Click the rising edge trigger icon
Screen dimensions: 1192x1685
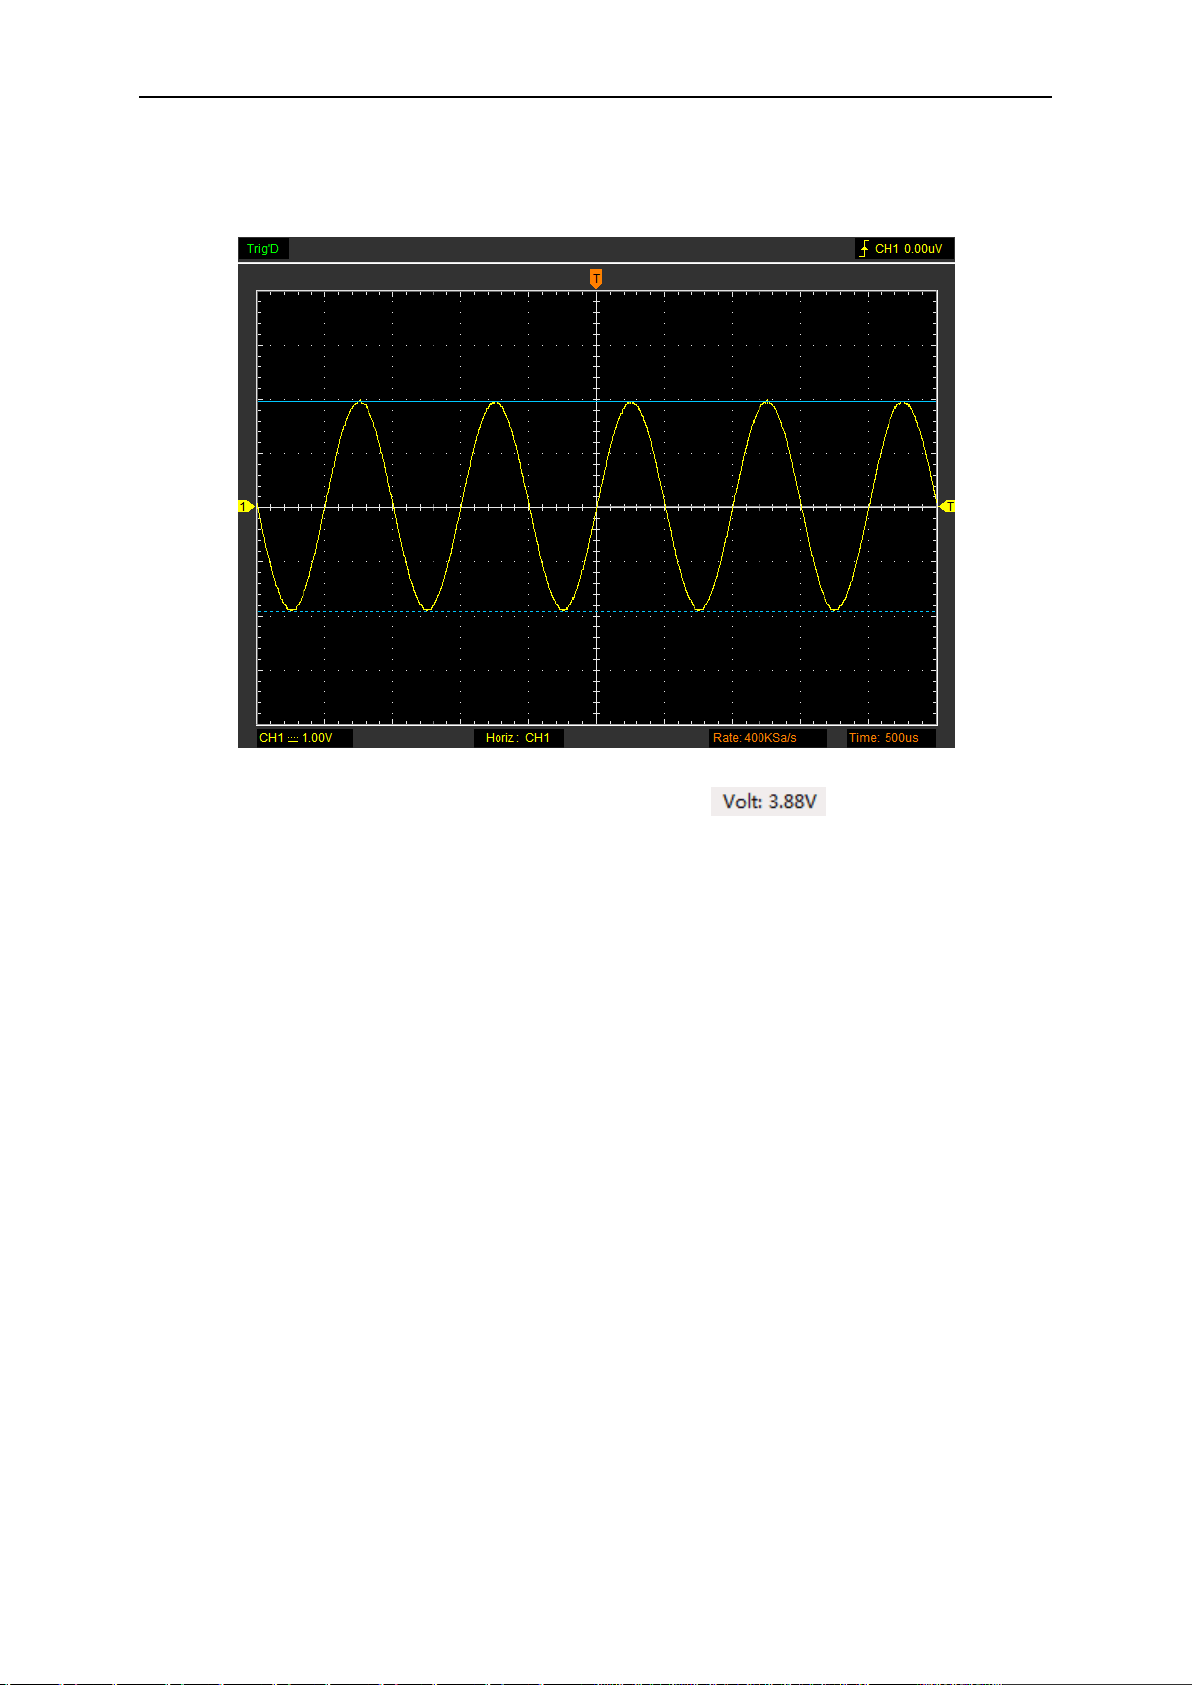click(864, 249)
